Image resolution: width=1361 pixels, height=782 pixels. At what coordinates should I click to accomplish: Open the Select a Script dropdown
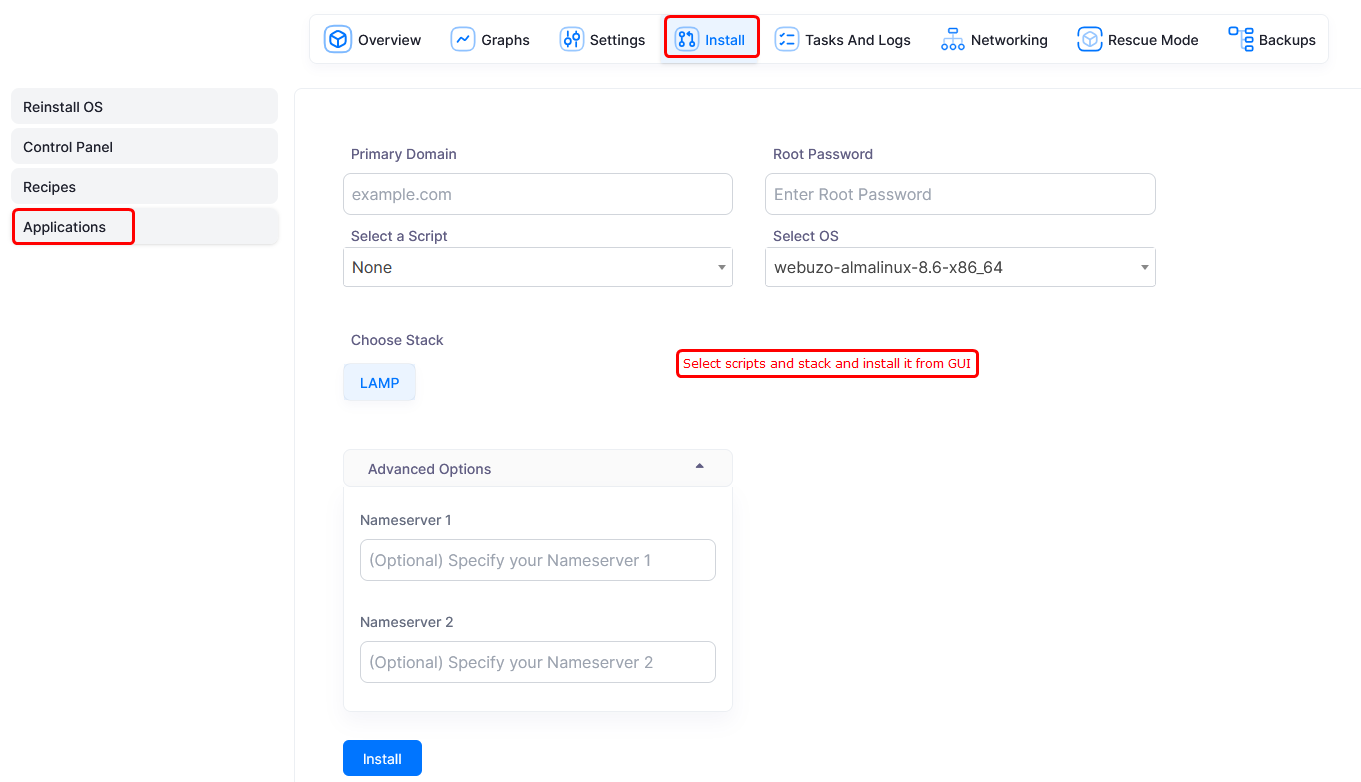pos(537,267)
